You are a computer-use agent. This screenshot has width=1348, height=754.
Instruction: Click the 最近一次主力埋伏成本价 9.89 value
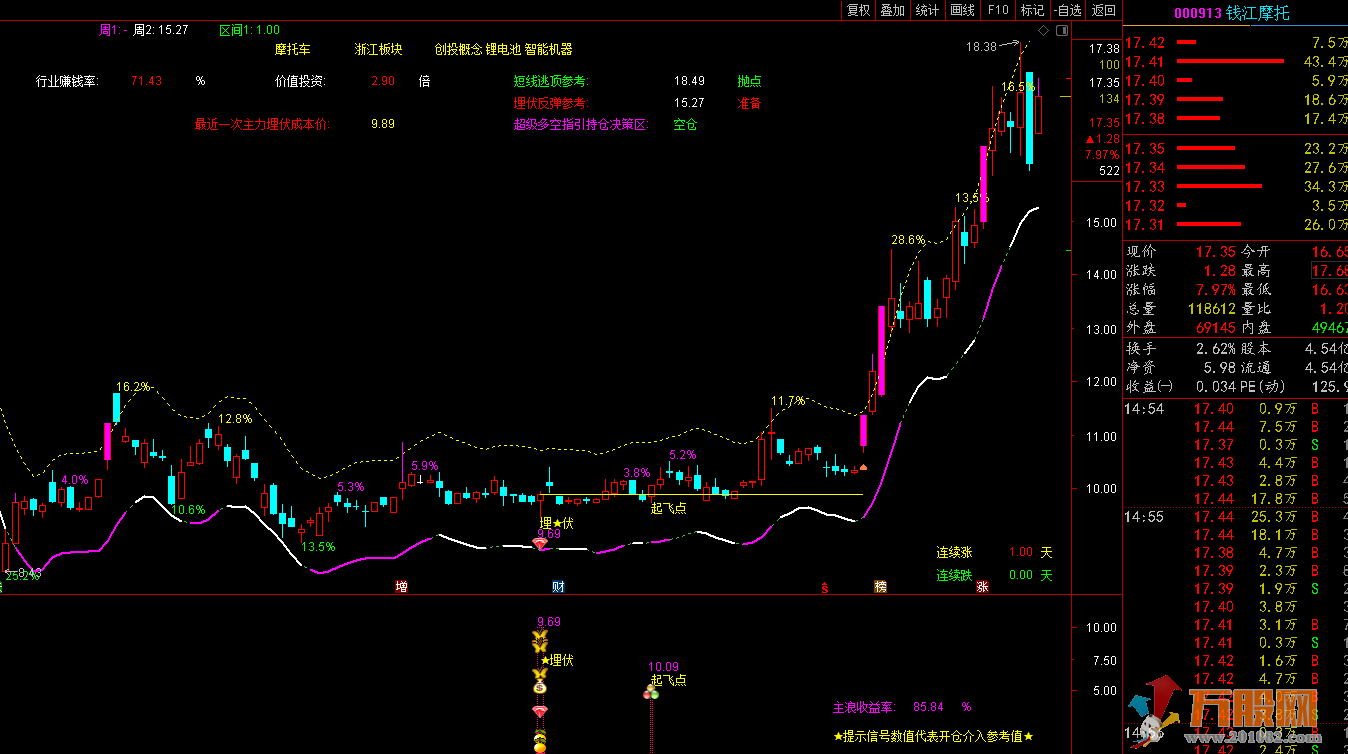coord(382,124)
